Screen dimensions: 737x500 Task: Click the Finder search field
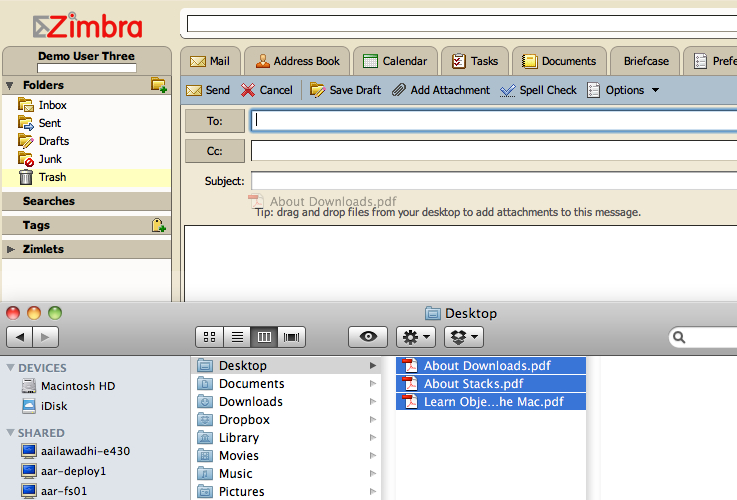pyautogui.click(x=703, y=337)
